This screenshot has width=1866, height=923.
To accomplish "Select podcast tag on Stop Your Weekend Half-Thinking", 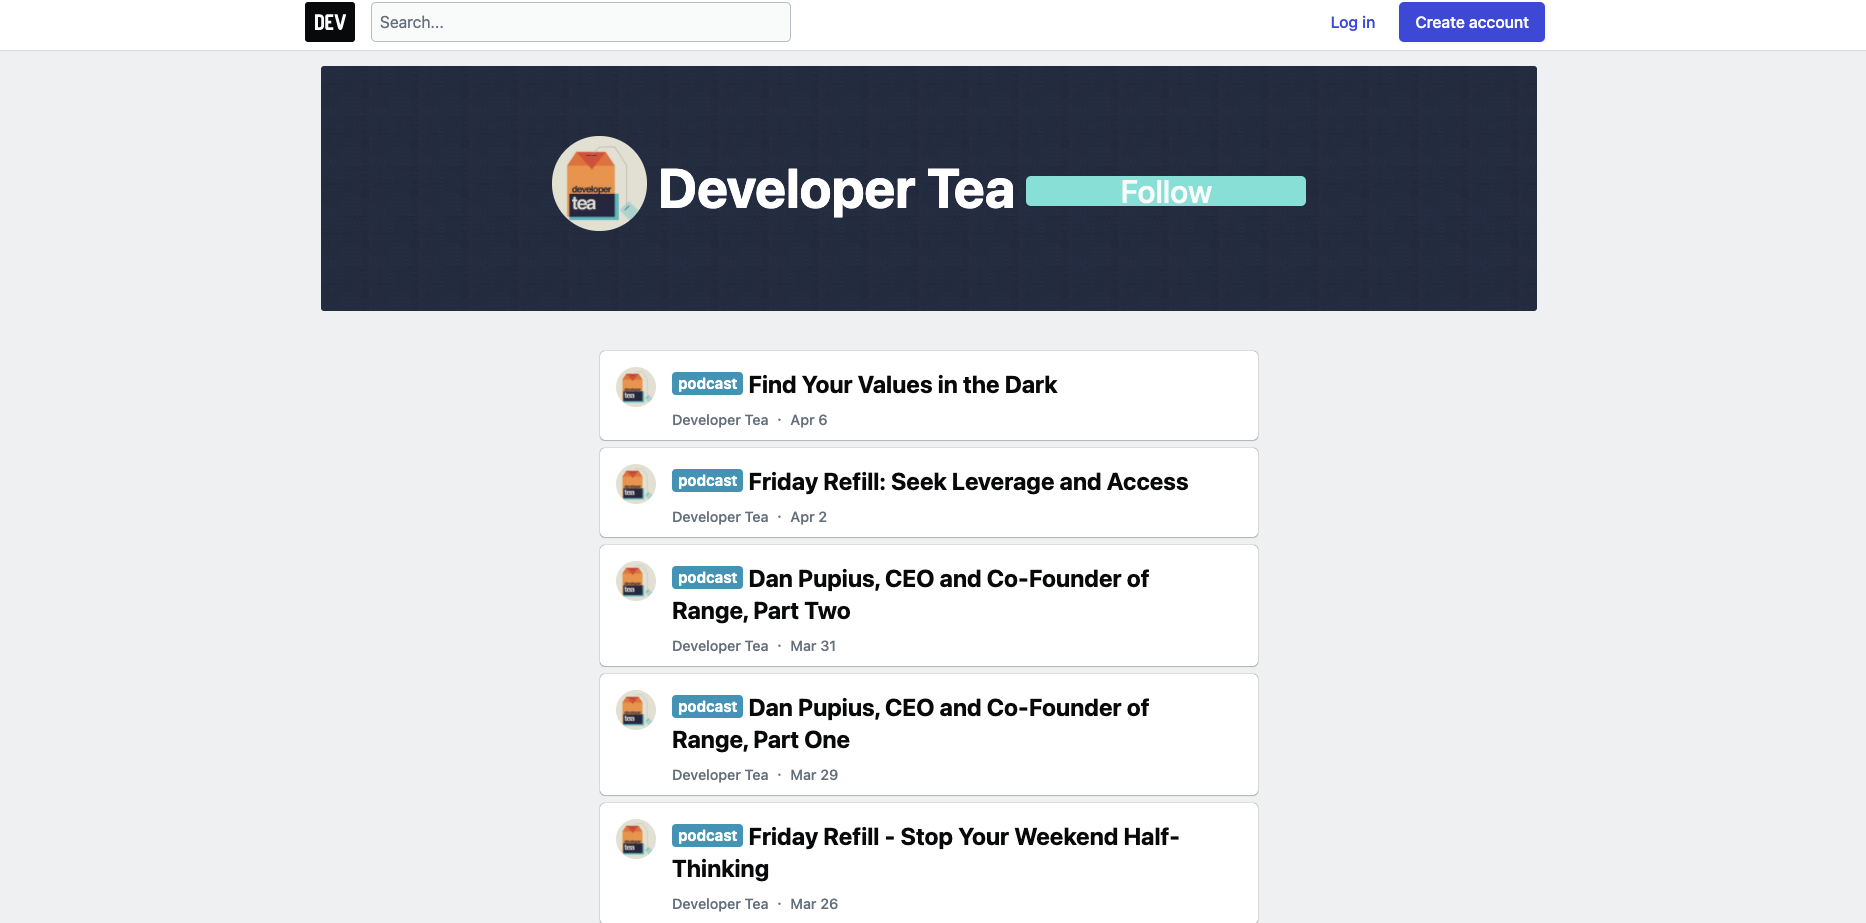I will tap(707, 836).
